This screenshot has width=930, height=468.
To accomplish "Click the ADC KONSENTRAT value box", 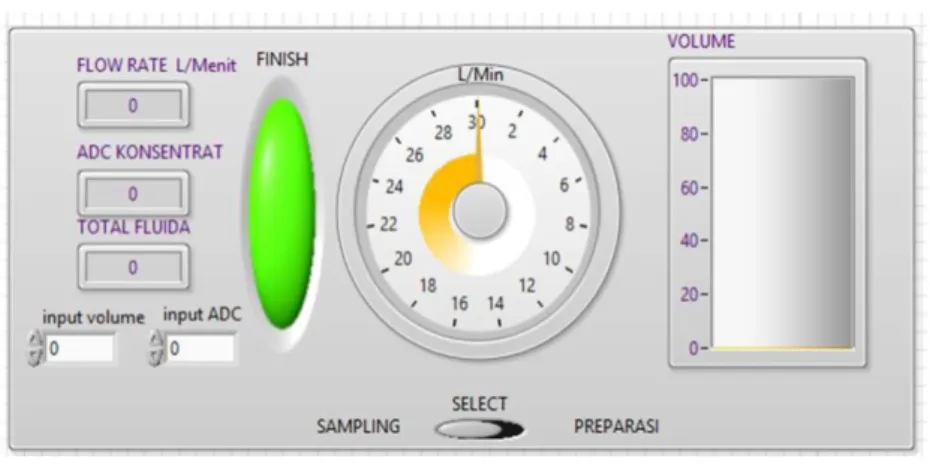I will [x=133, y=193].
